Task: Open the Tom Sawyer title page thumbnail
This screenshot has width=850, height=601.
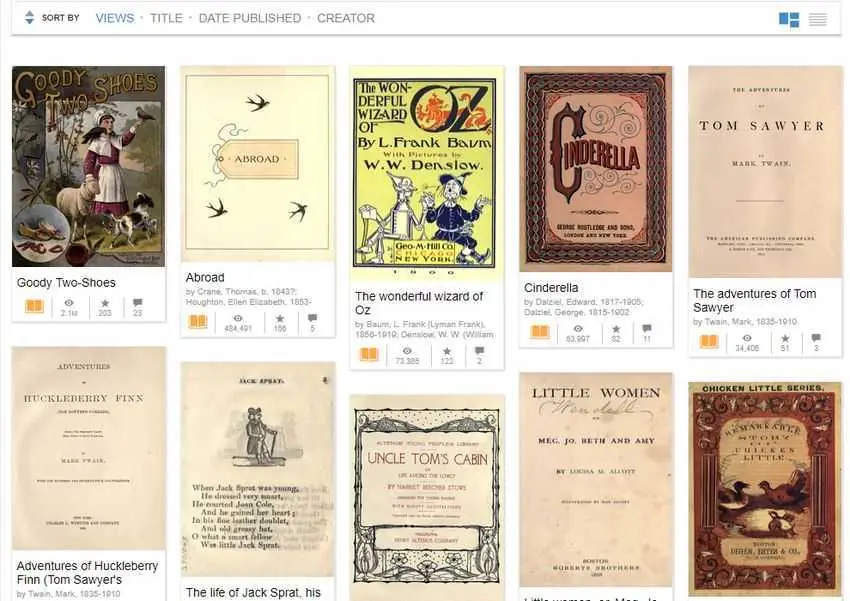Action: coord(765,172)
